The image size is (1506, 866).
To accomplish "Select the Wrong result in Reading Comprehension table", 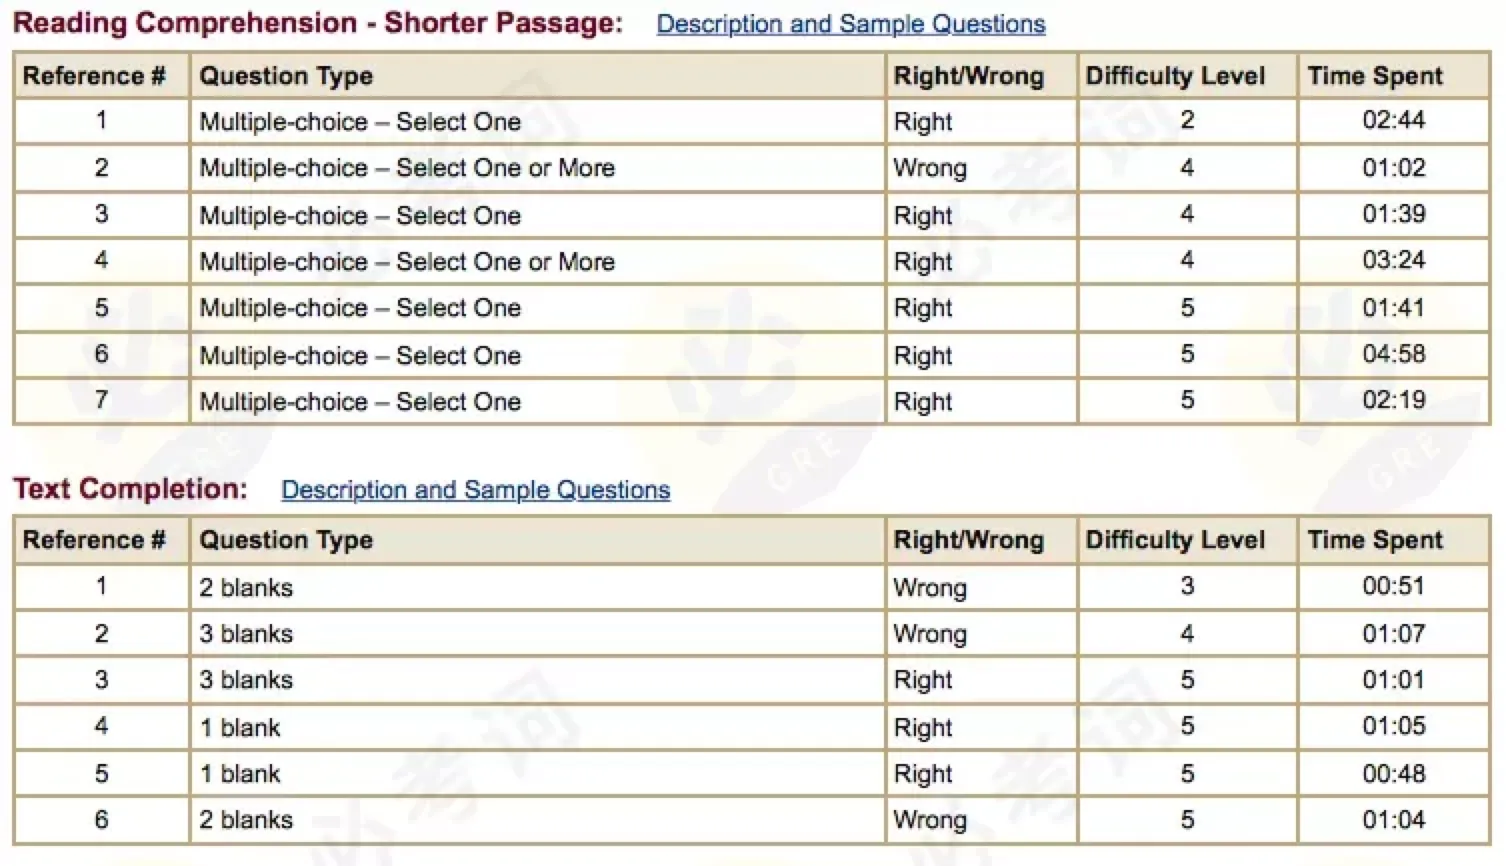I will coord(930,168).
